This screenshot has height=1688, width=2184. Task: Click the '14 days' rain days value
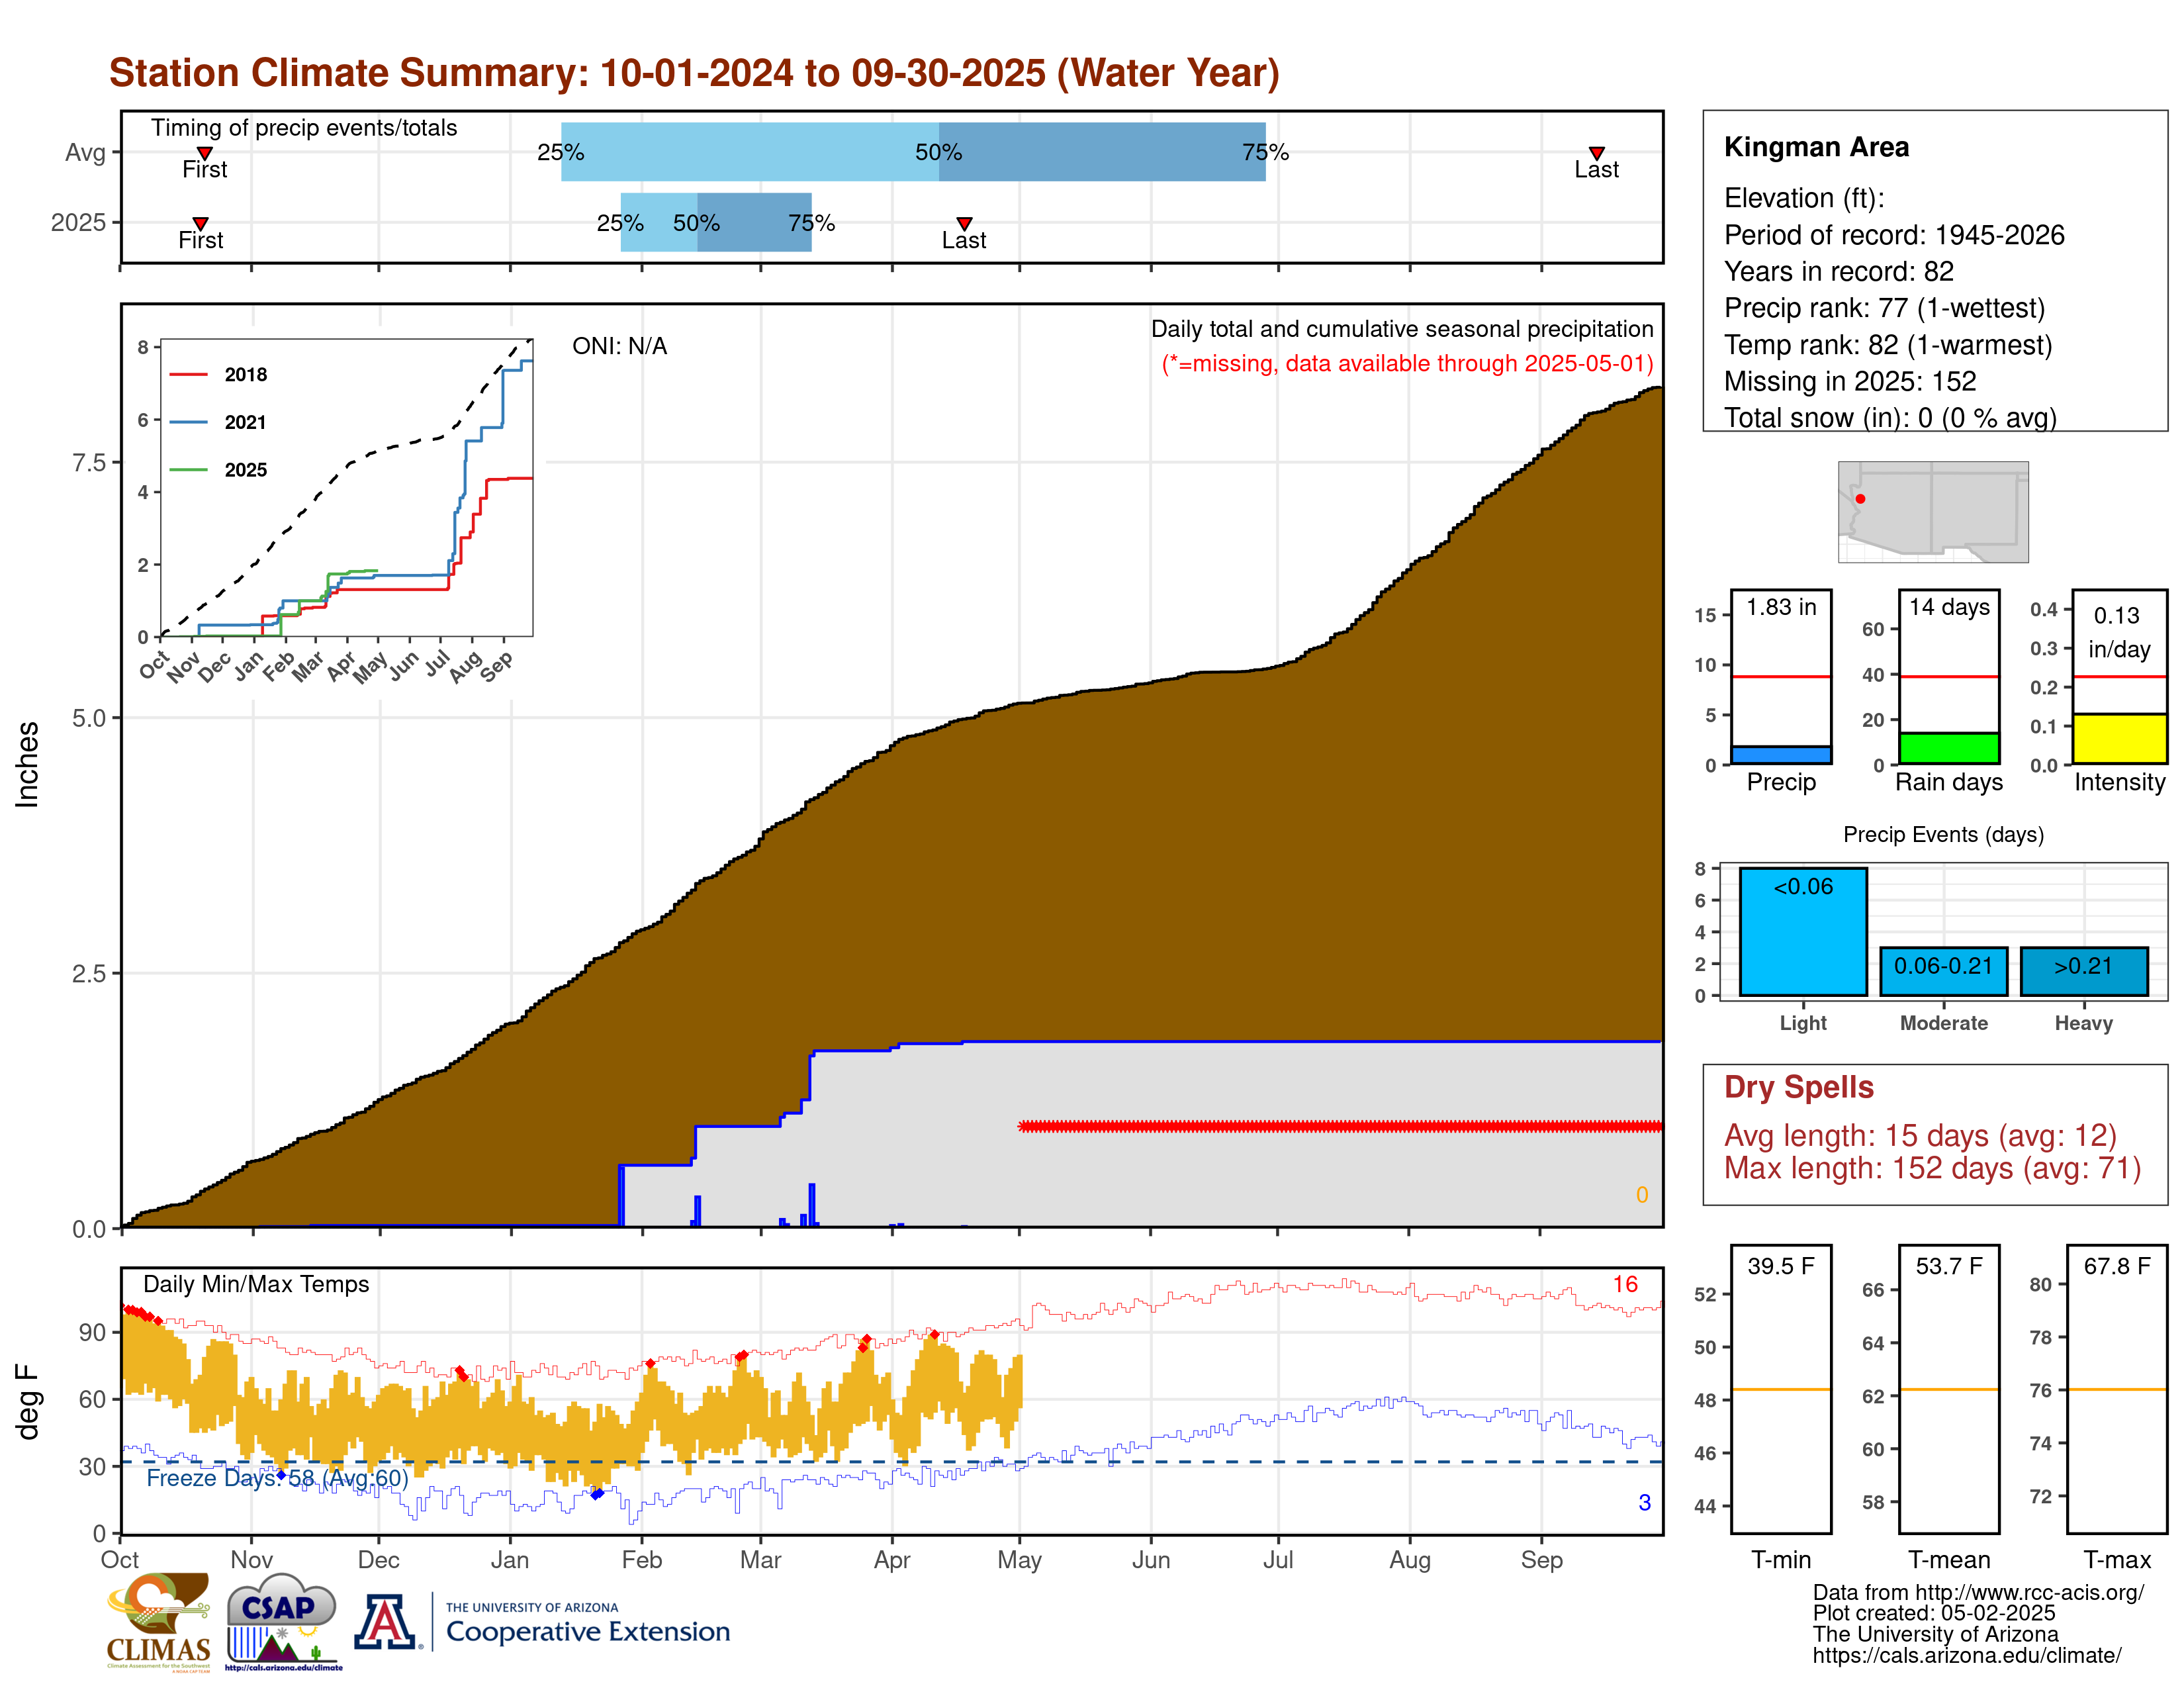pyautogui.click(x=1949, y=607)
